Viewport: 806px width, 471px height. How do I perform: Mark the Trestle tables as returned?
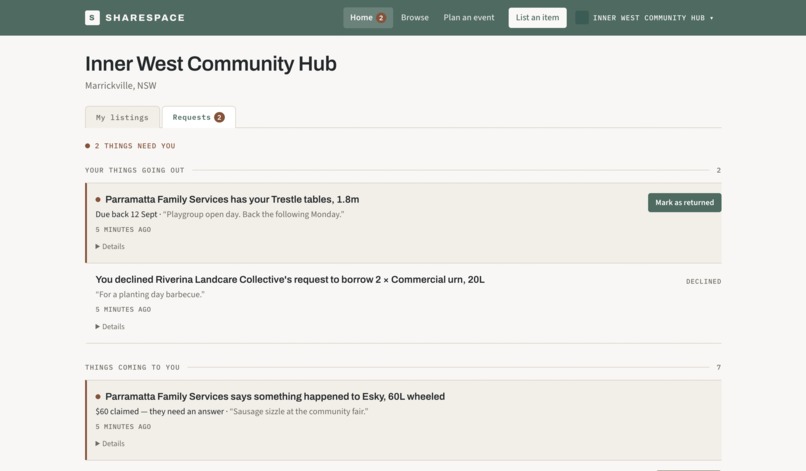684,203
